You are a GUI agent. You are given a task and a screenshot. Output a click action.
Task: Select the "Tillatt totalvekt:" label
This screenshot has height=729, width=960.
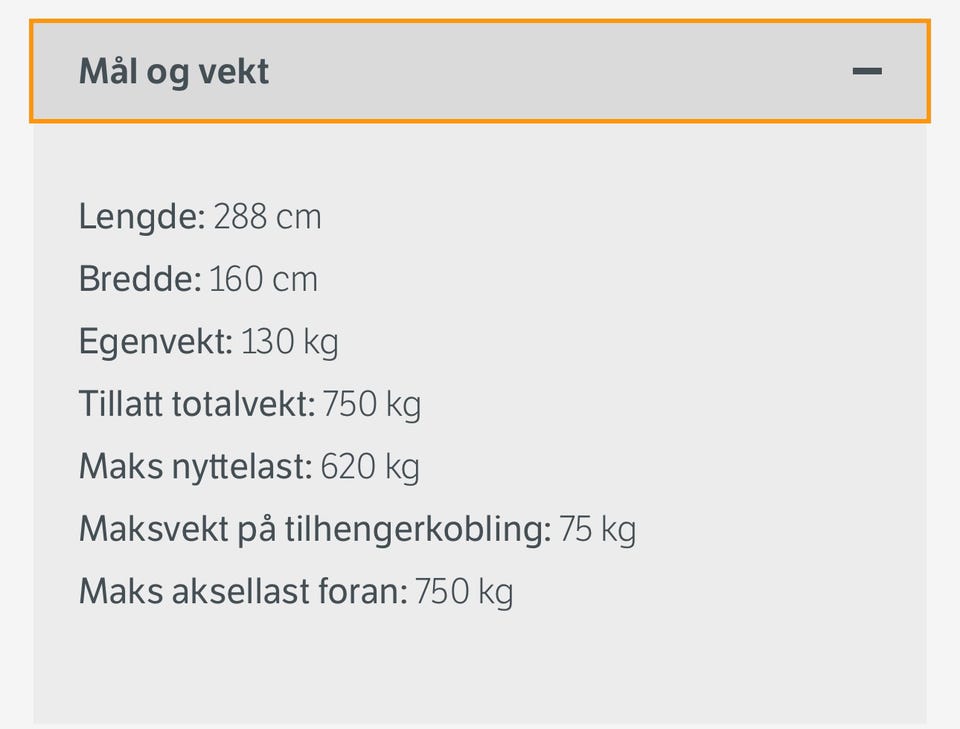[197, 405]
